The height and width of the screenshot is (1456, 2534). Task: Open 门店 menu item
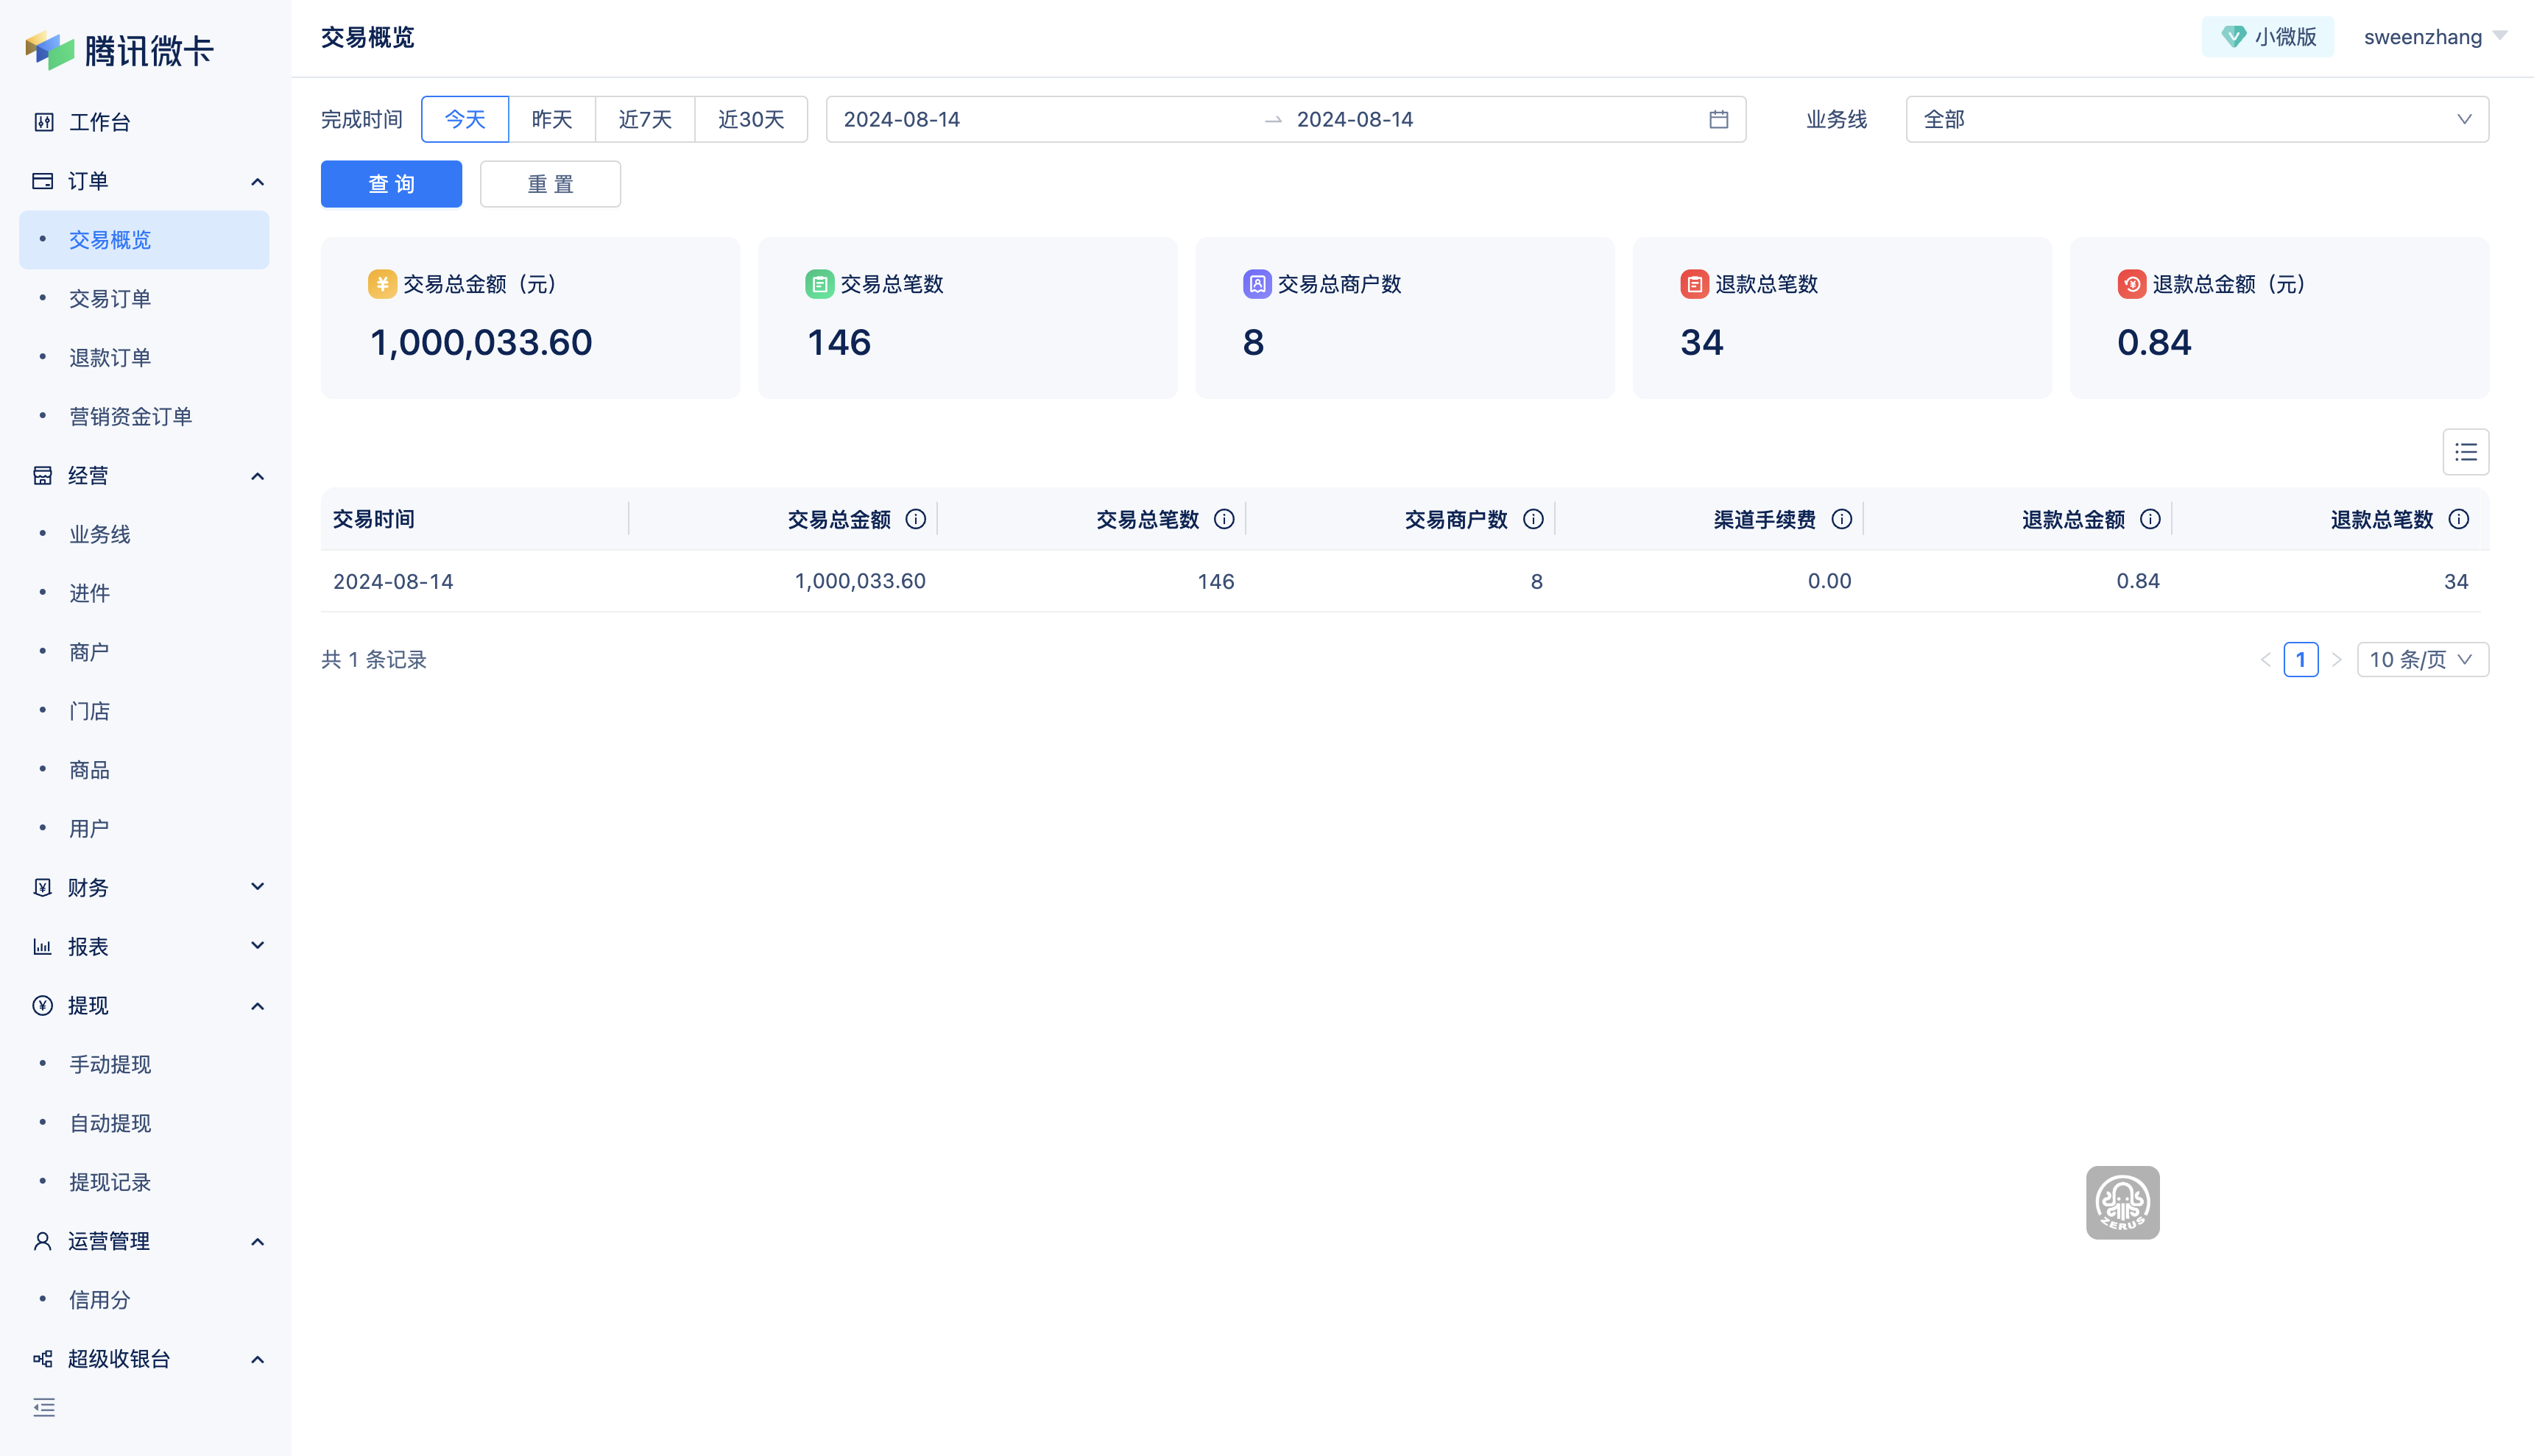(x=144, y=711)
